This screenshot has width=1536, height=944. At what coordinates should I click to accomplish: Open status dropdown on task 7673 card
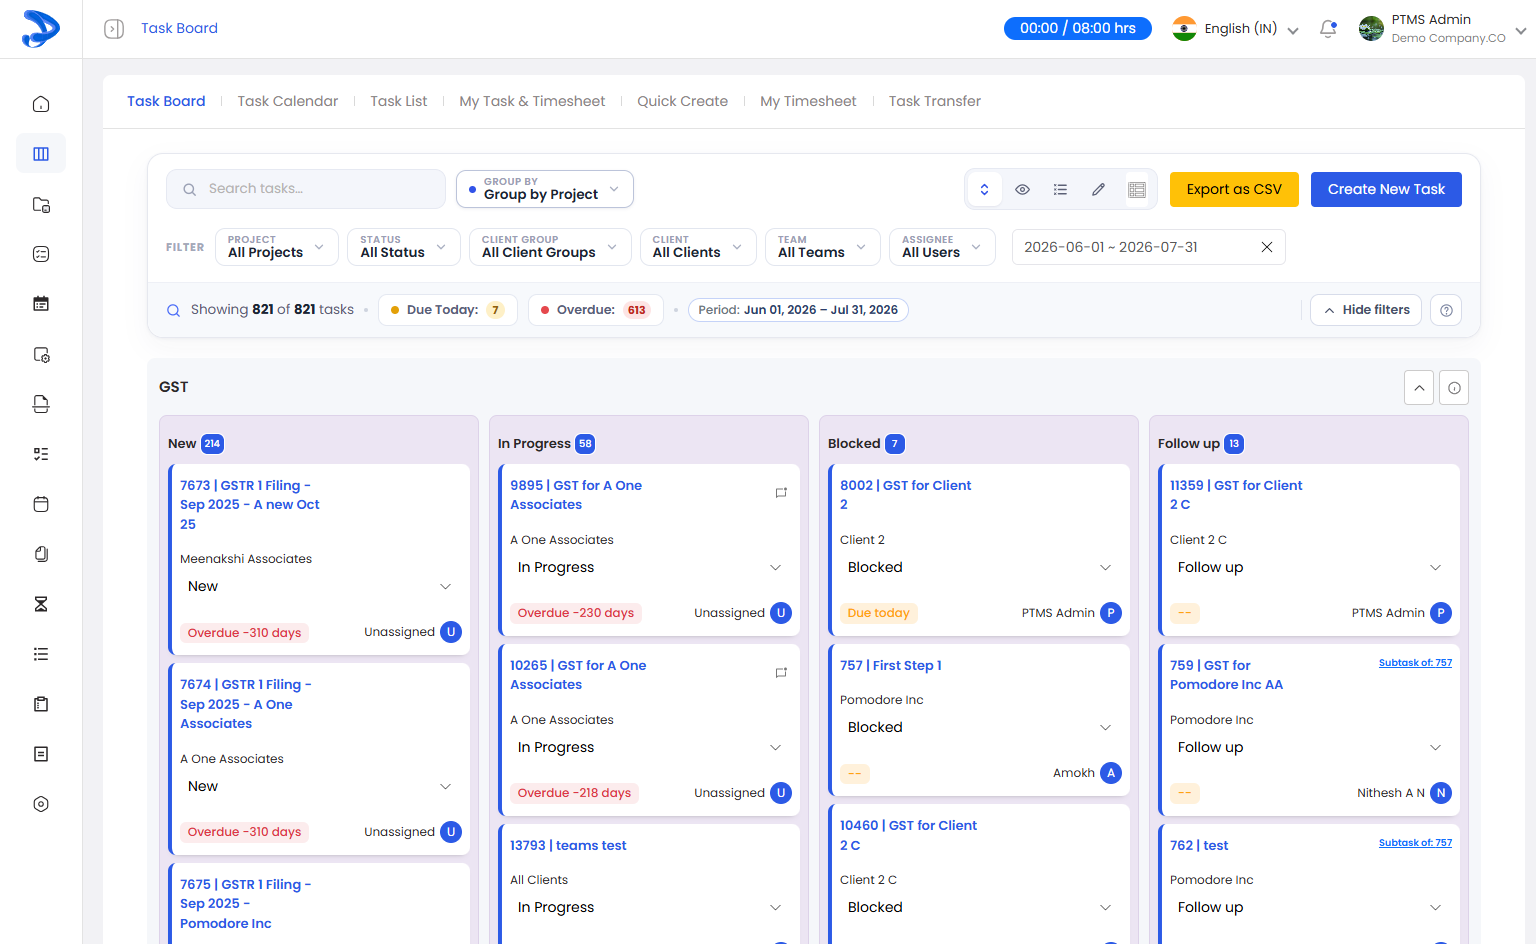tap(320, 587)
